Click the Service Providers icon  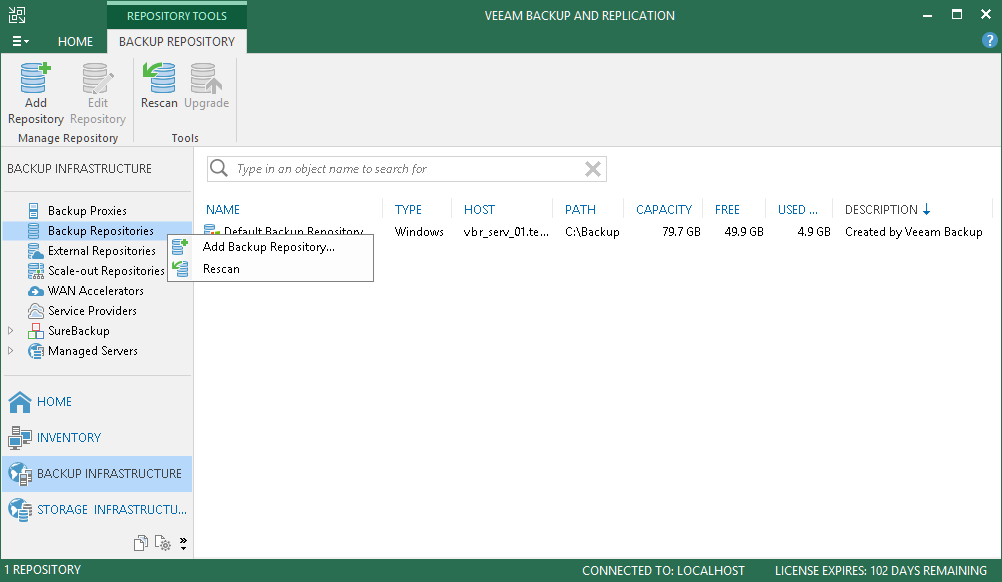[x=36, y=311]
